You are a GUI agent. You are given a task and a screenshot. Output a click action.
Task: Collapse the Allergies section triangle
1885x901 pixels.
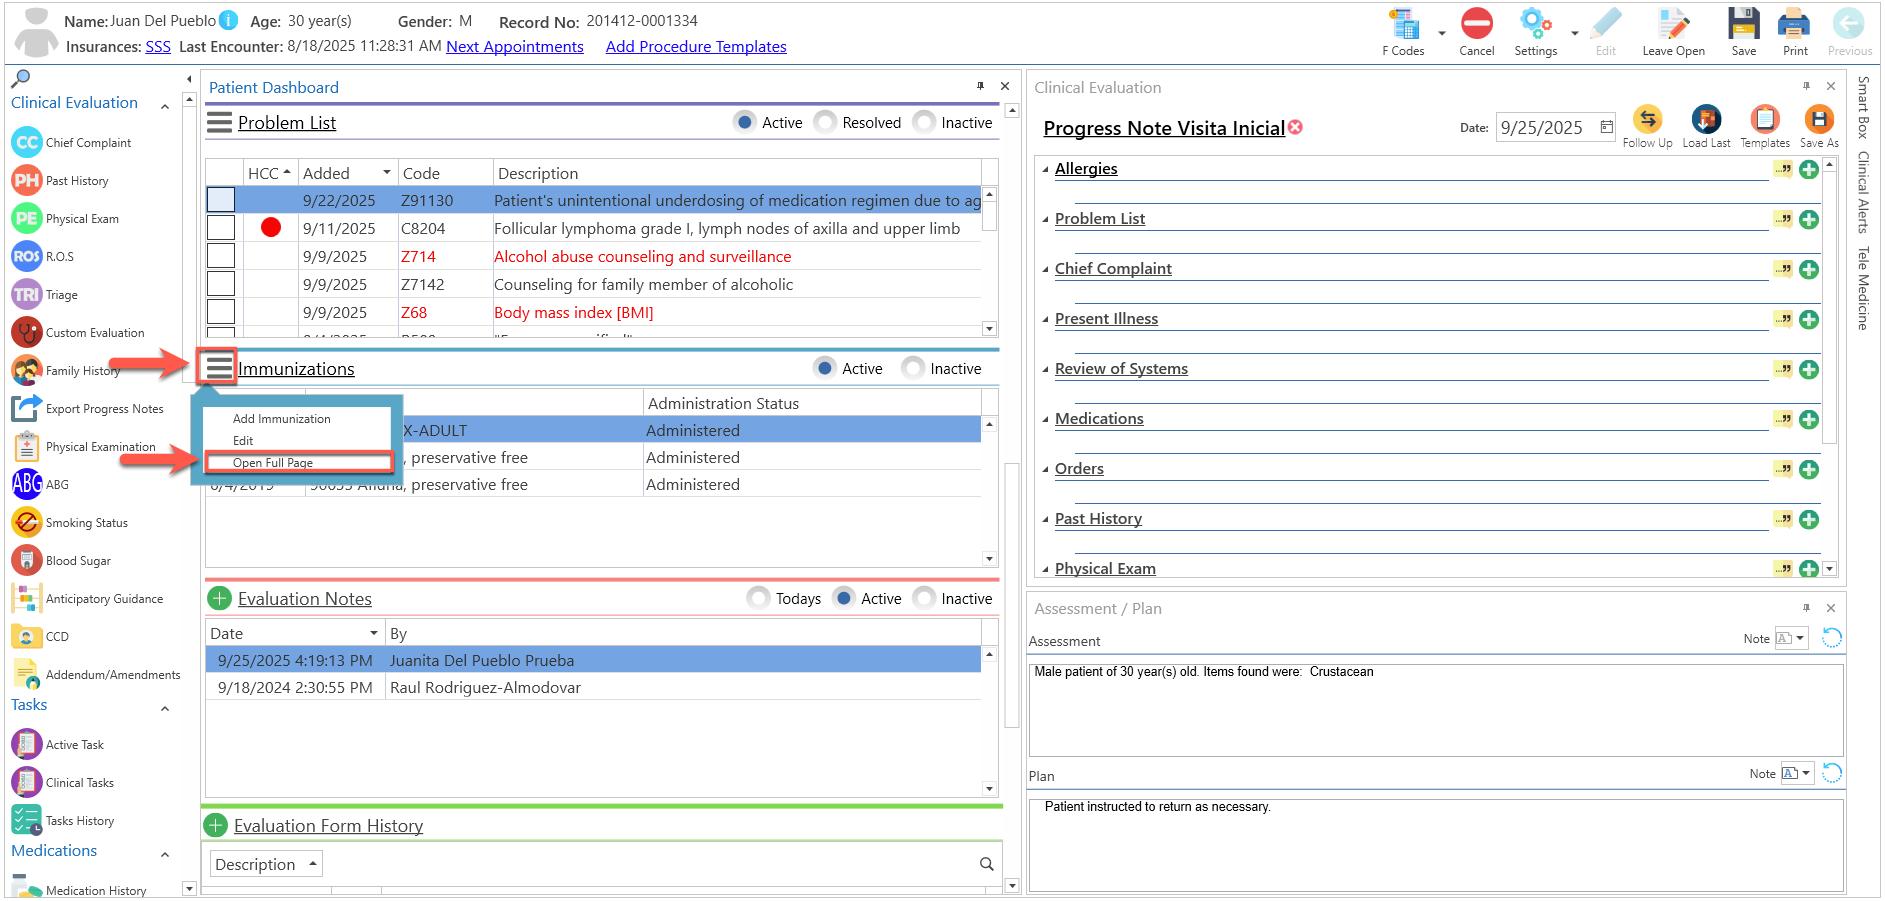click(1046, 170)
